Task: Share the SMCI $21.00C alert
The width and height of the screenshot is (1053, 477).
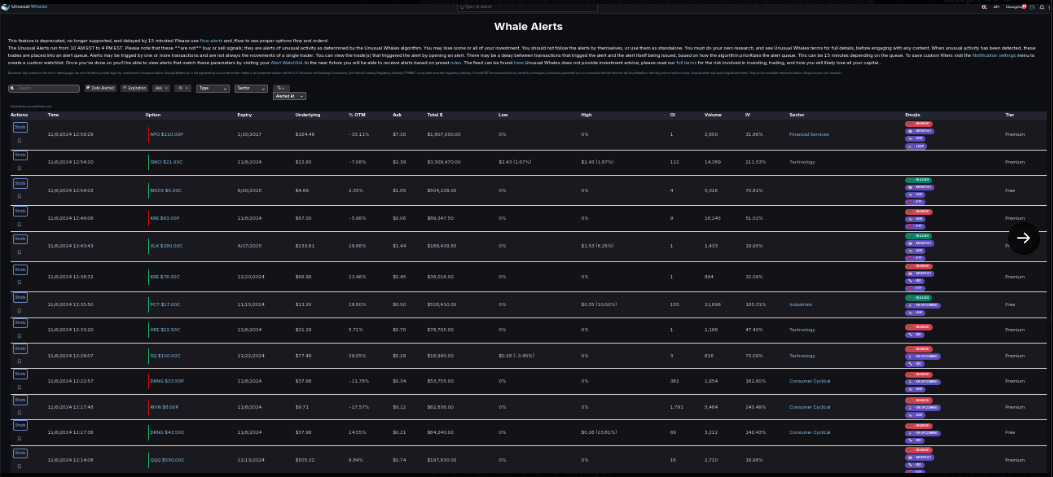Action: (19, 155)
